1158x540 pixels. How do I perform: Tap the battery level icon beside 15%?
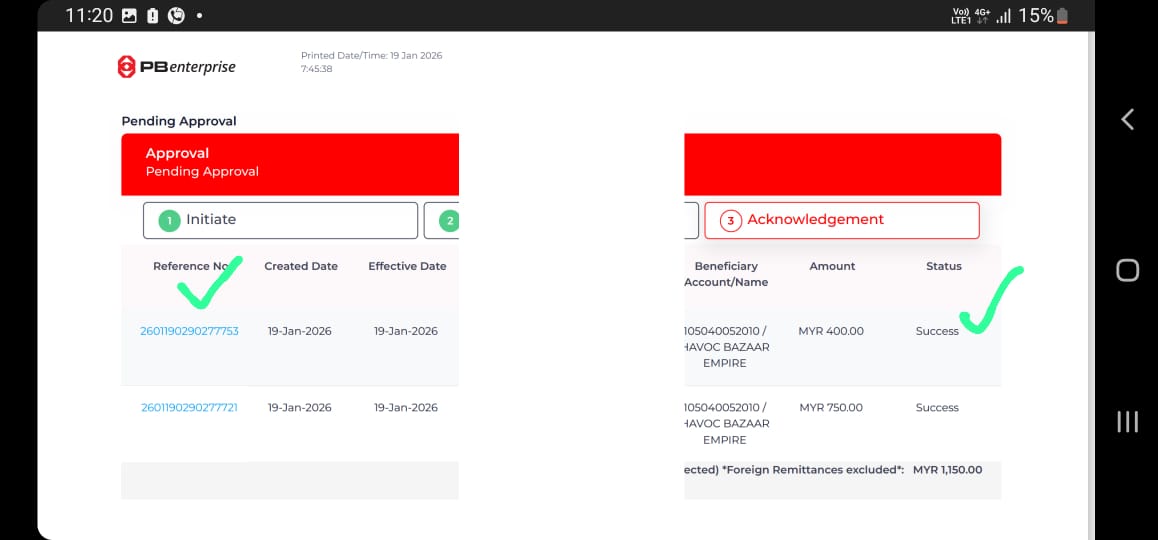click(x=1062, y=16)
